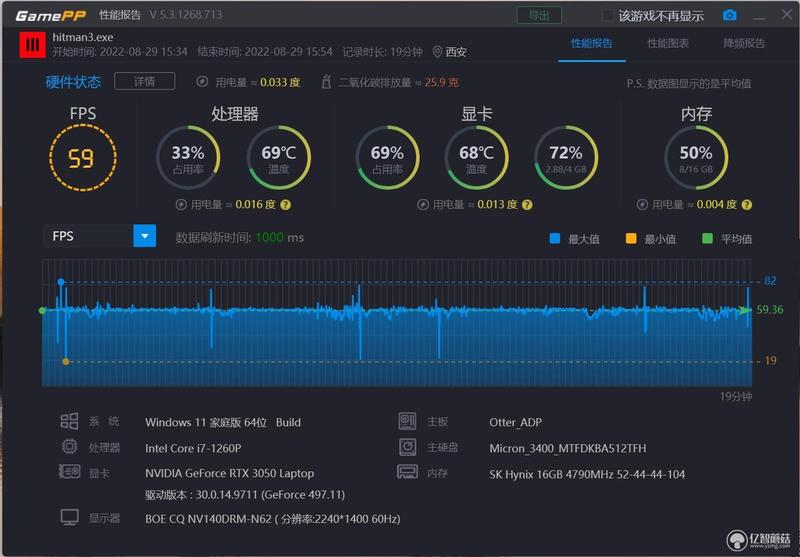The width and height of the screenshot is (800, 557).
Task: Click the GPU memory 72% gauge
Action: tap(566, 158)
